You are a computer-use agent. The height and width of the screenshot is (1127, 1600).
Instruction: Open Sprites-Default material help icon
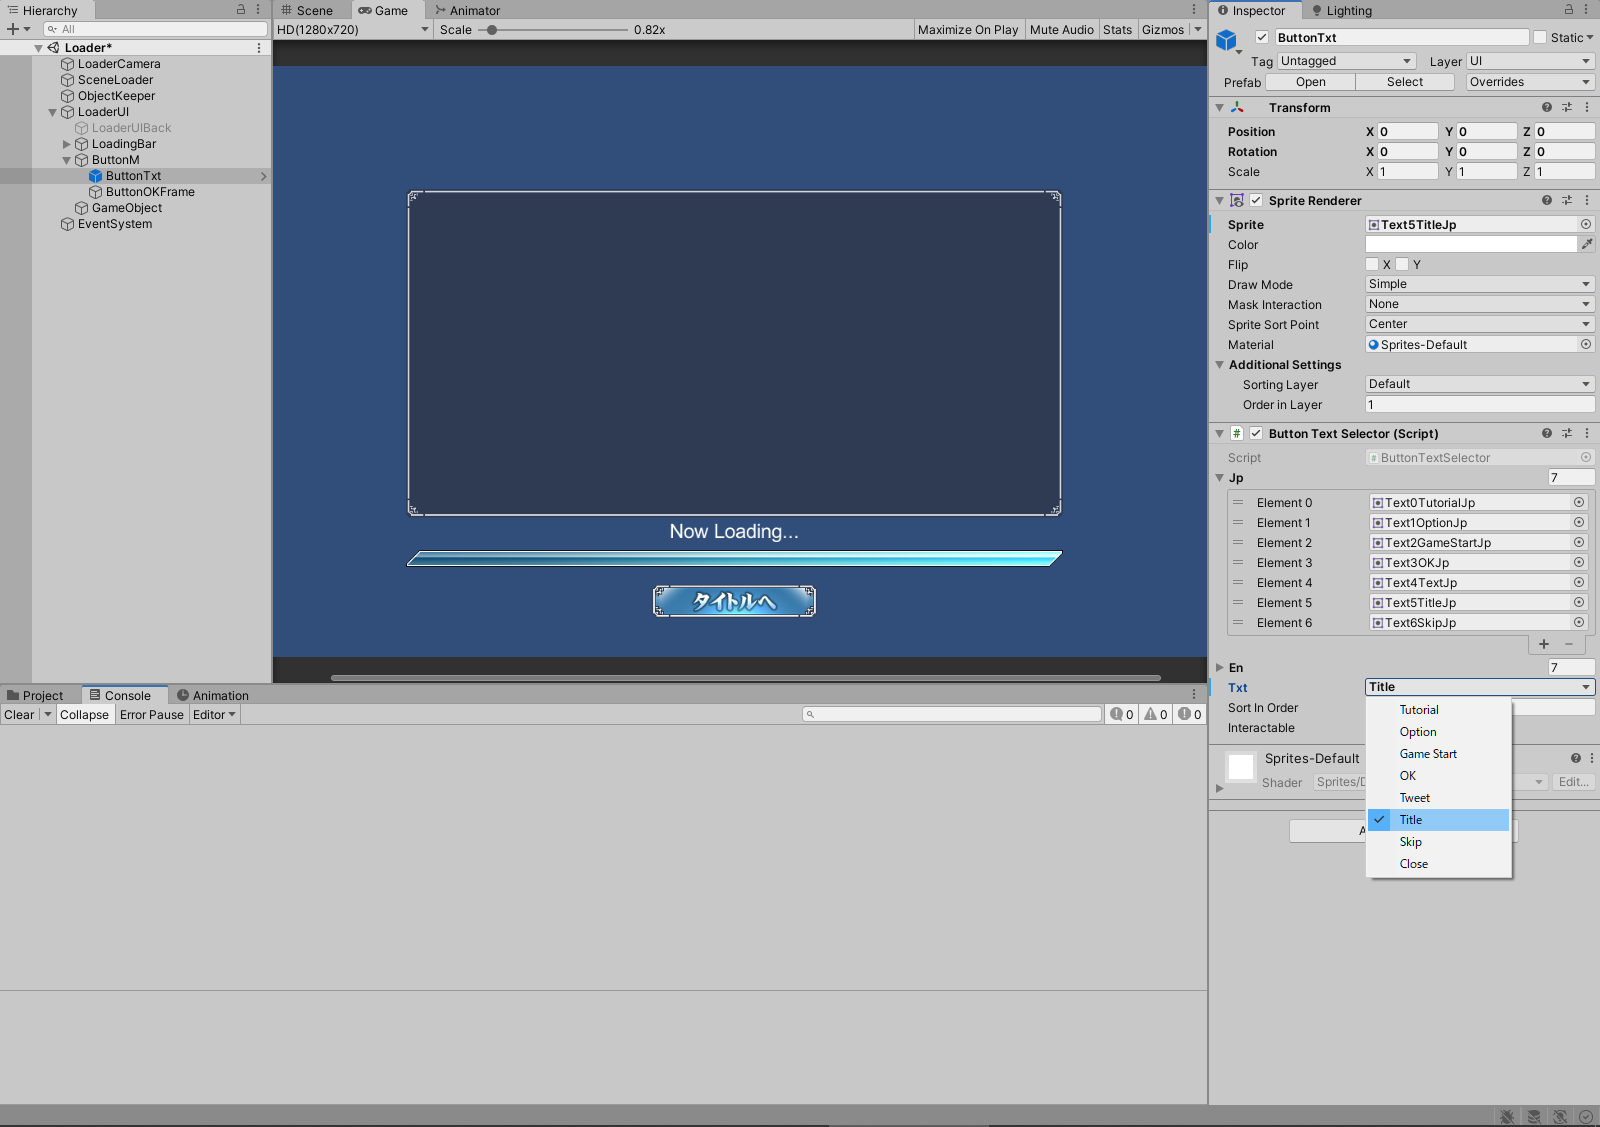(x=1576, y=758)
